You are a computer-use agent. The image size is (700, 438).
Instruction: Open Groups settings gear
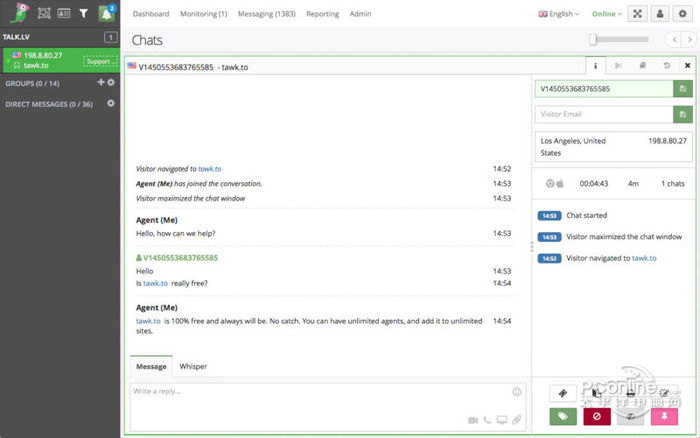(x=111, y=82)
